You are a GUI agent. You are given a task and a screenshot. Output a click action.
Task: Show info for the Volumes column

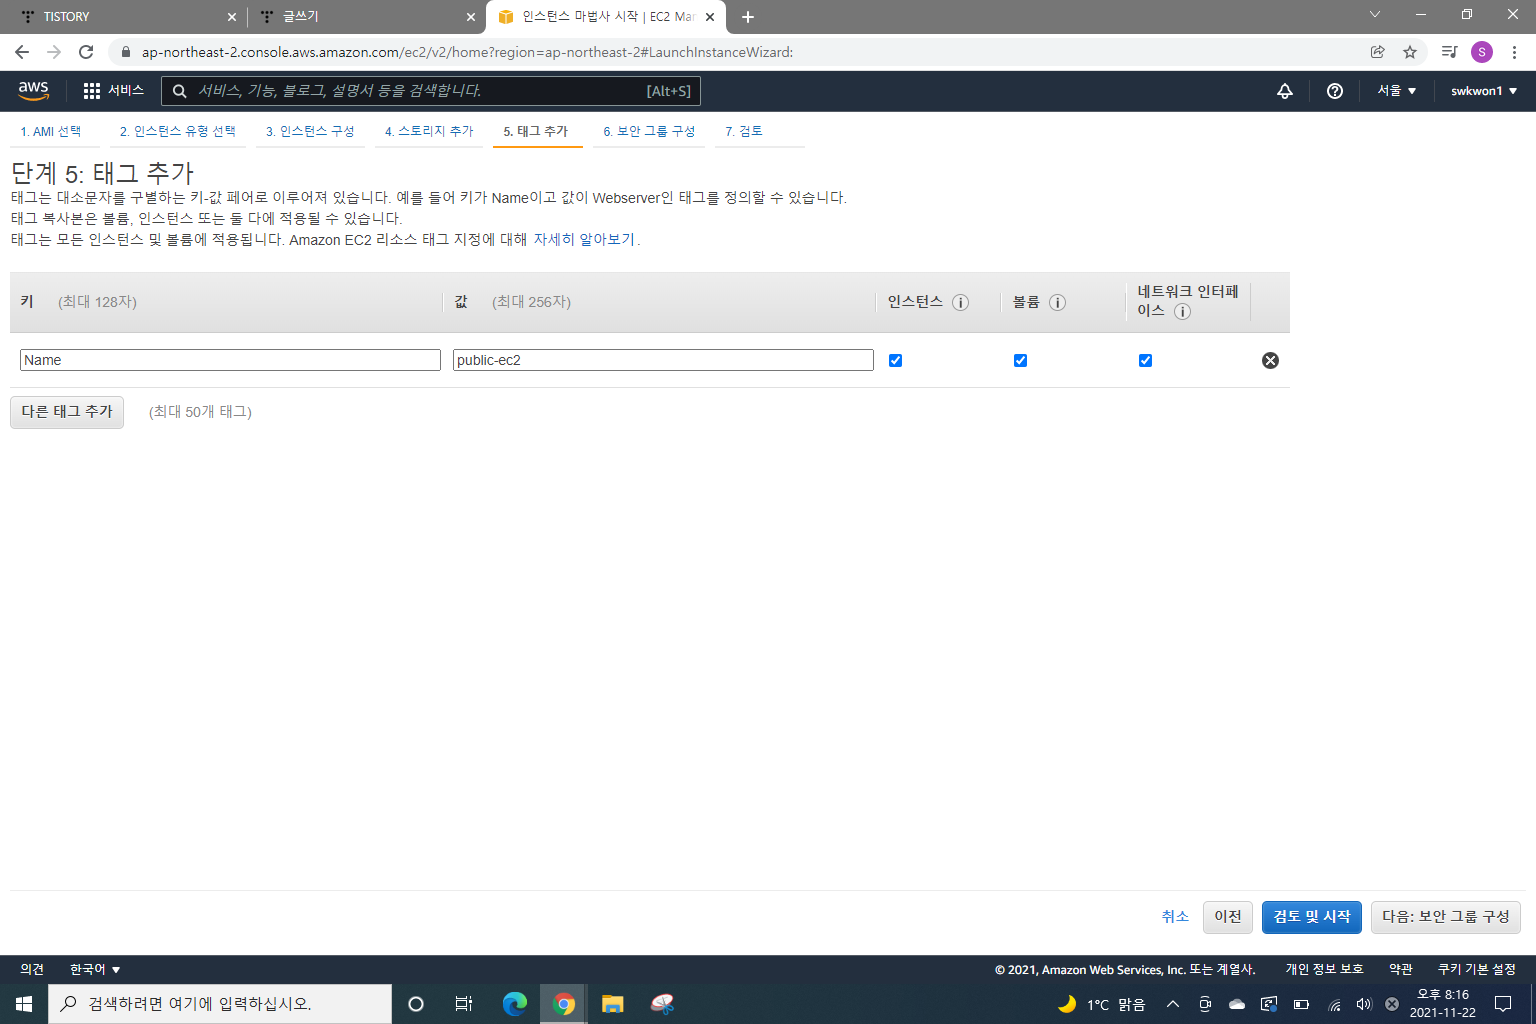point(1057,302)
